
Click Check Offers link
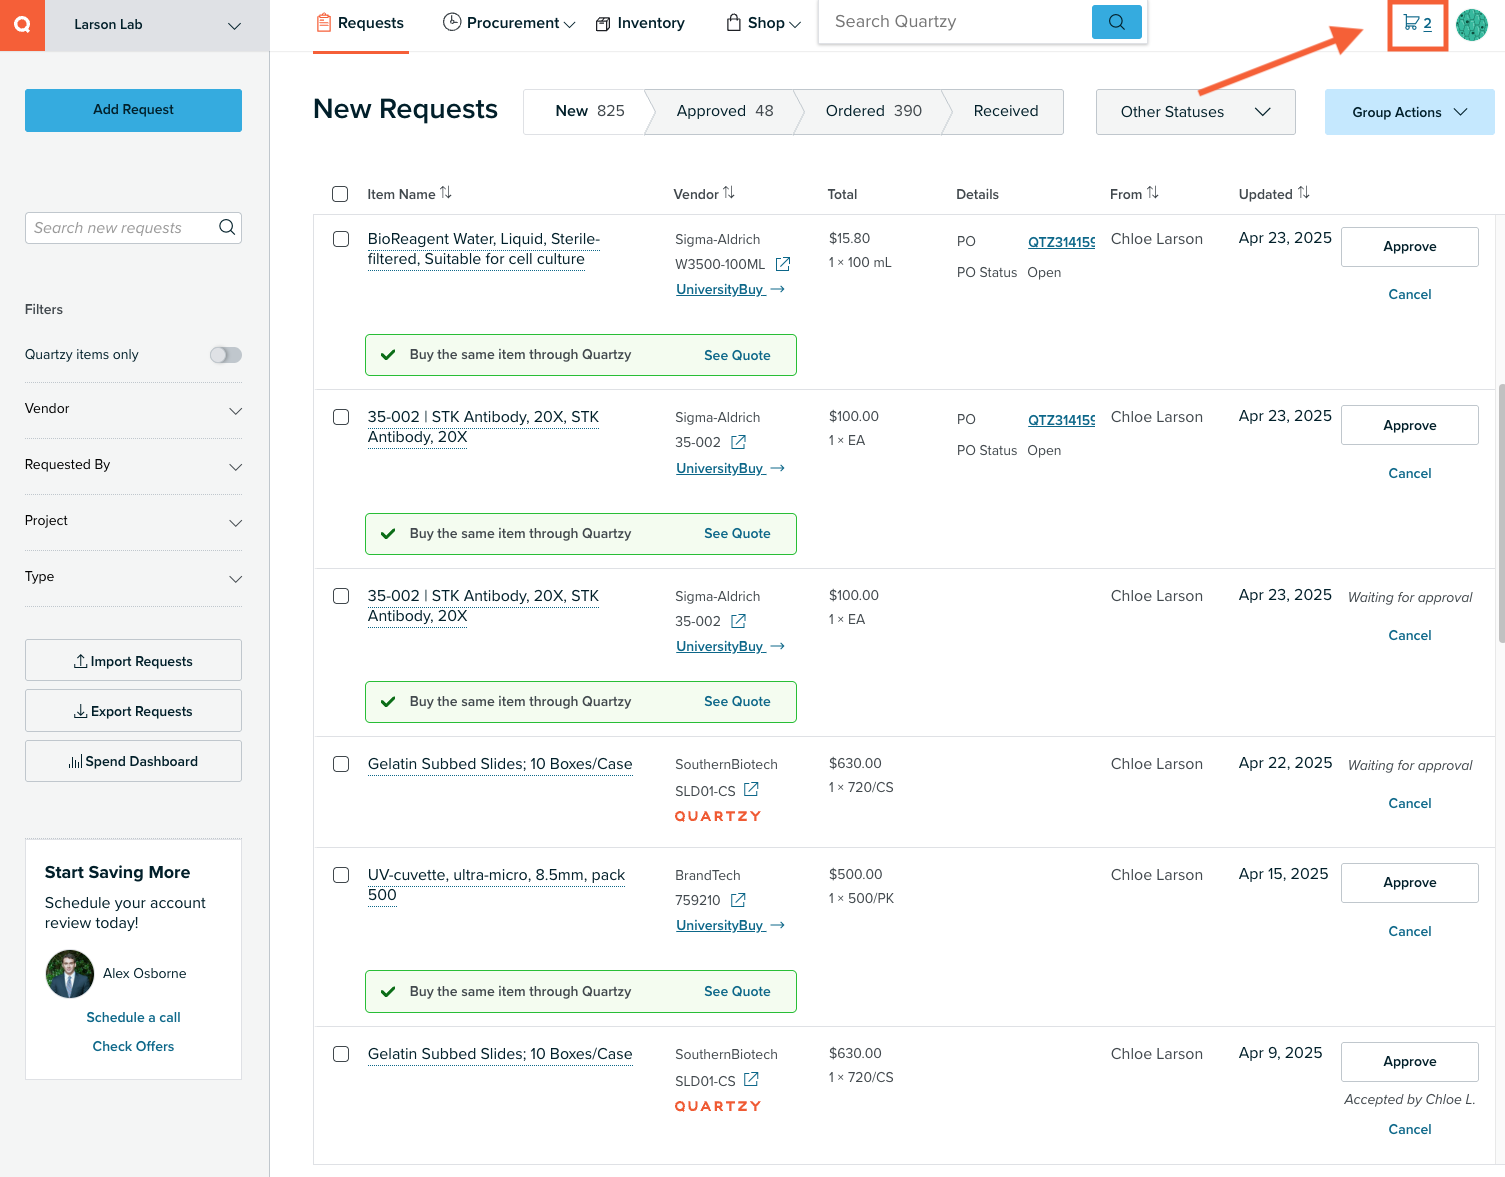click(x=133, y=1046)
